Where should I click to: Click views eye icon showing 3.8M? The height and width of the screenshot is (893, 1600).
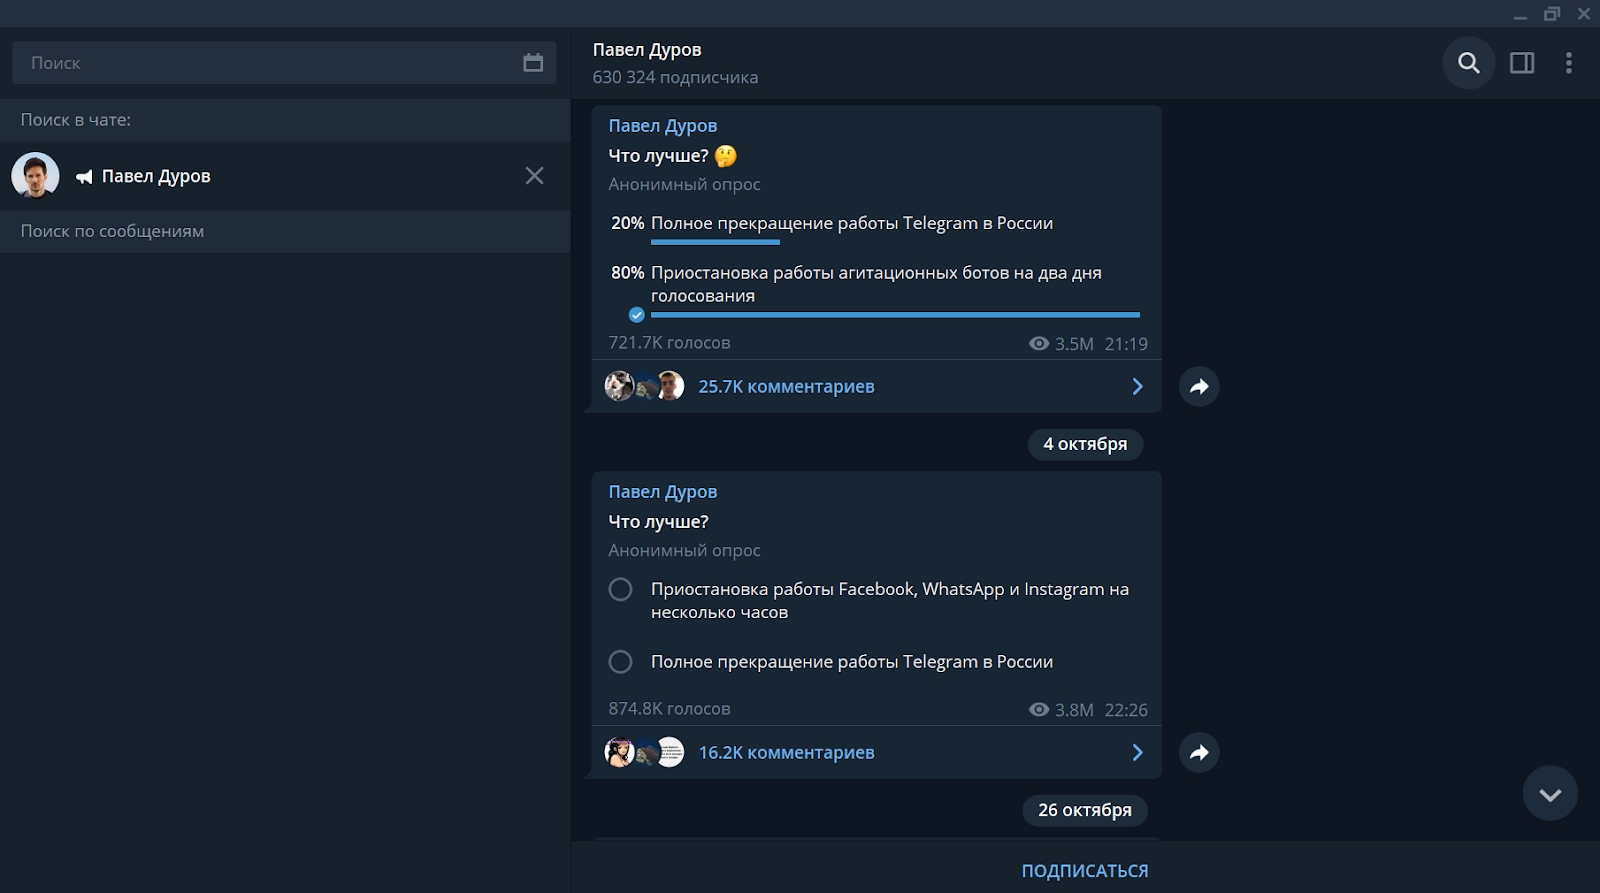click(x=1039, y=710)
